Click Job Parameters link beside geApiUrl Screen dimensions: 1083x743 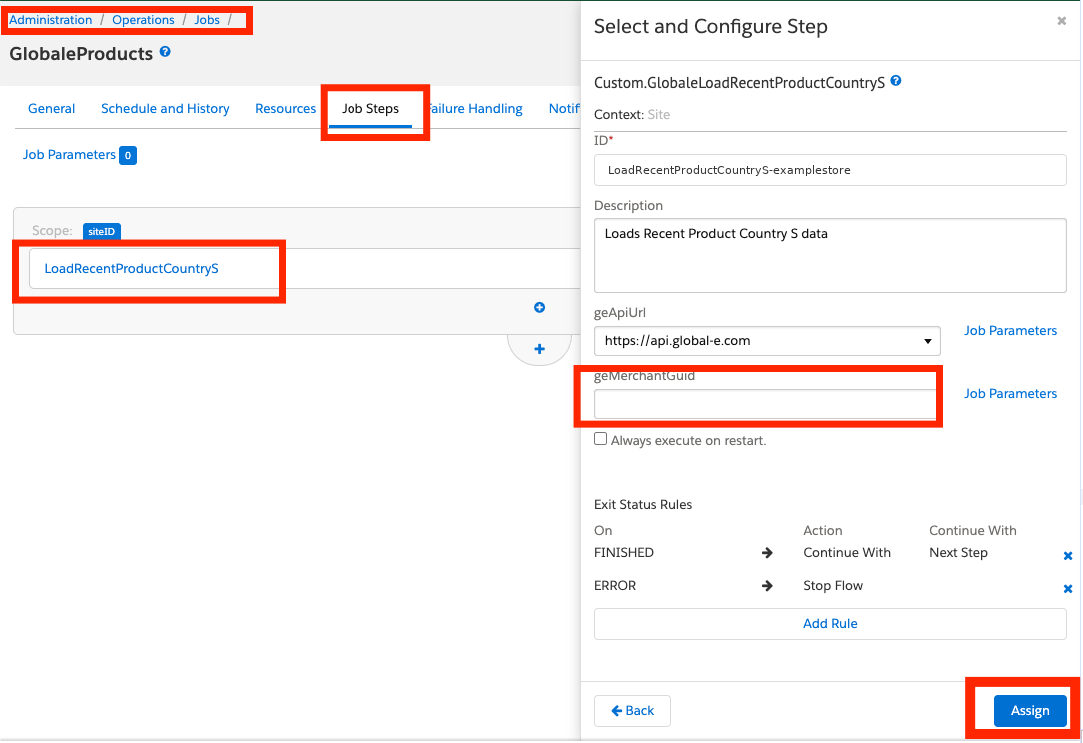click(x=1010, y=331)
